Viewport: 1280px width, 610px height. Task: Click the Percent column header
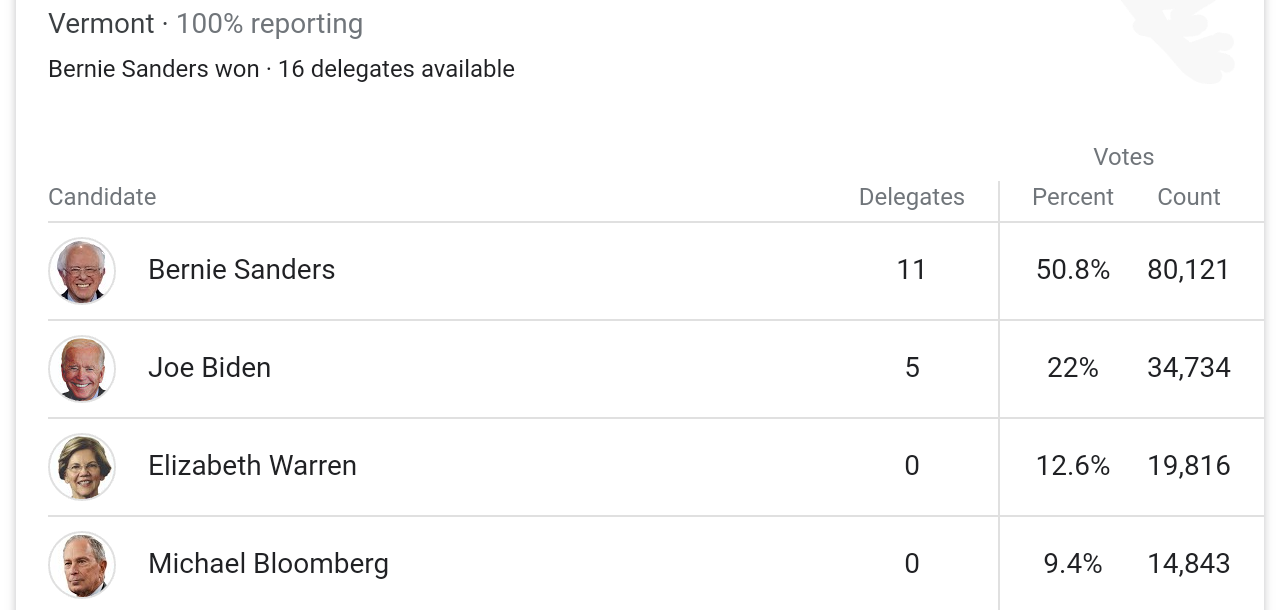[x=1073, y=197]
